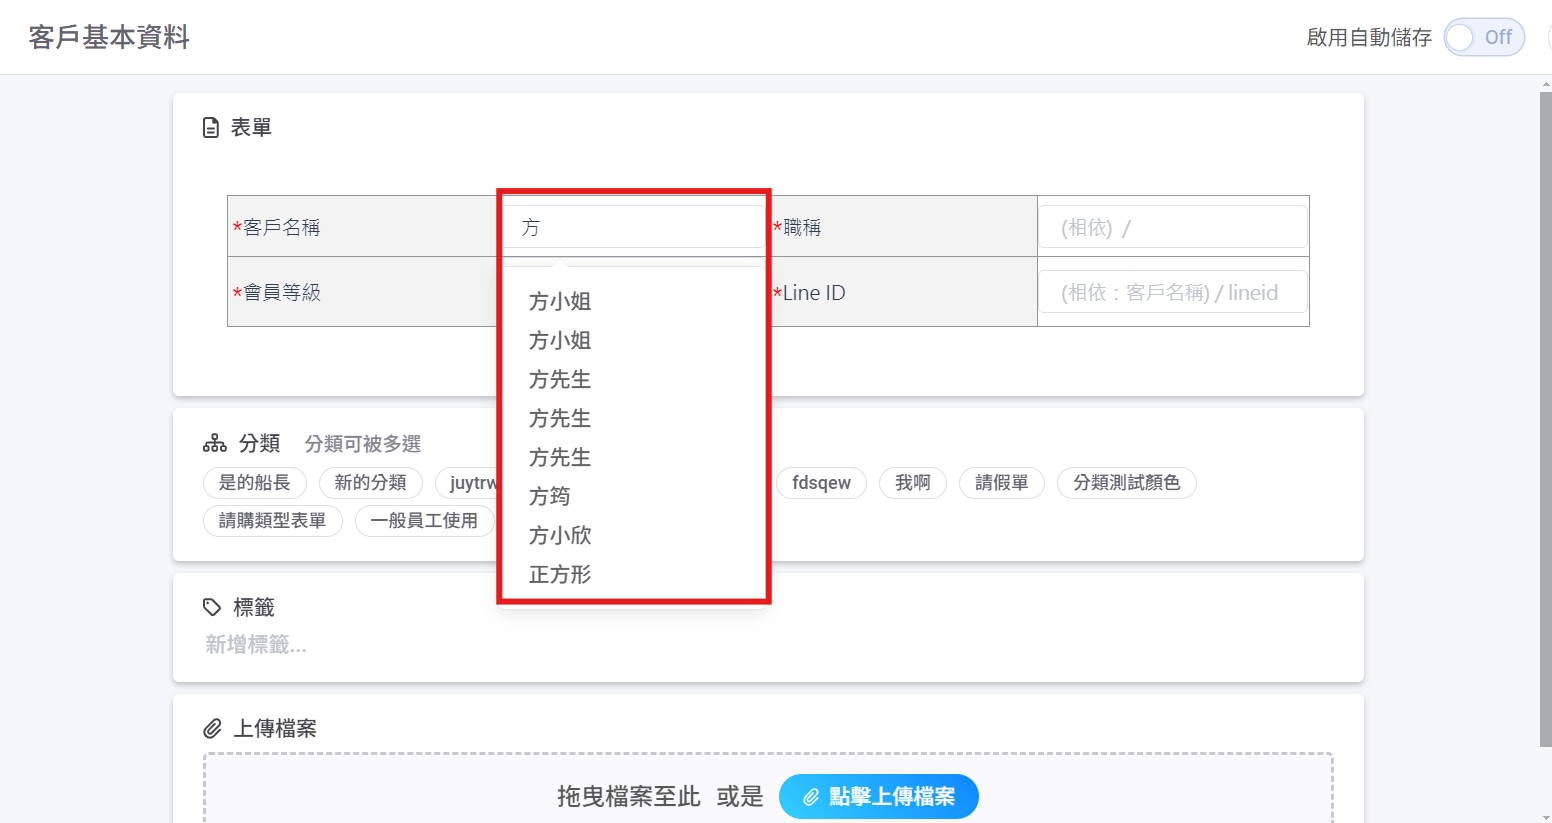1552x823 pixels.
Task: Select the 分類測試顏色 category chip
Action: (1126, 483)
